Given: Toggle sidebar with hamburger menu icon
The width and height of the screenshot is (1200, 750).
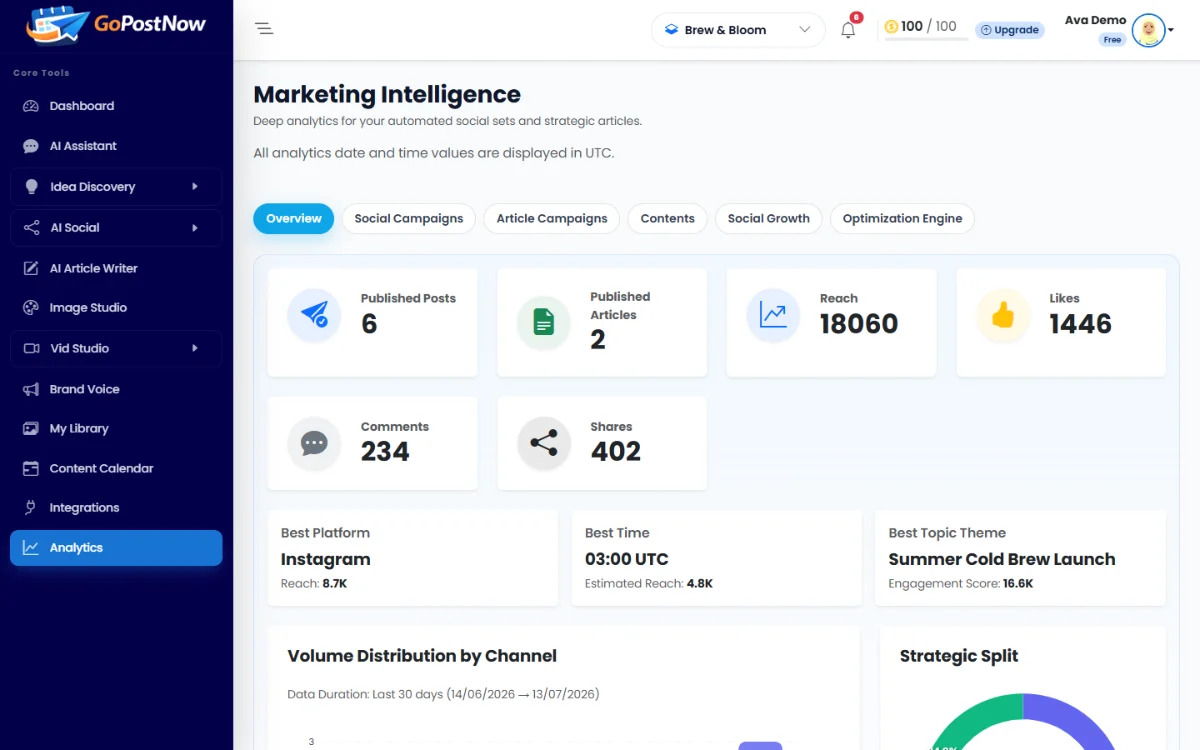Looking at the screenshot, I should [264, 29].
